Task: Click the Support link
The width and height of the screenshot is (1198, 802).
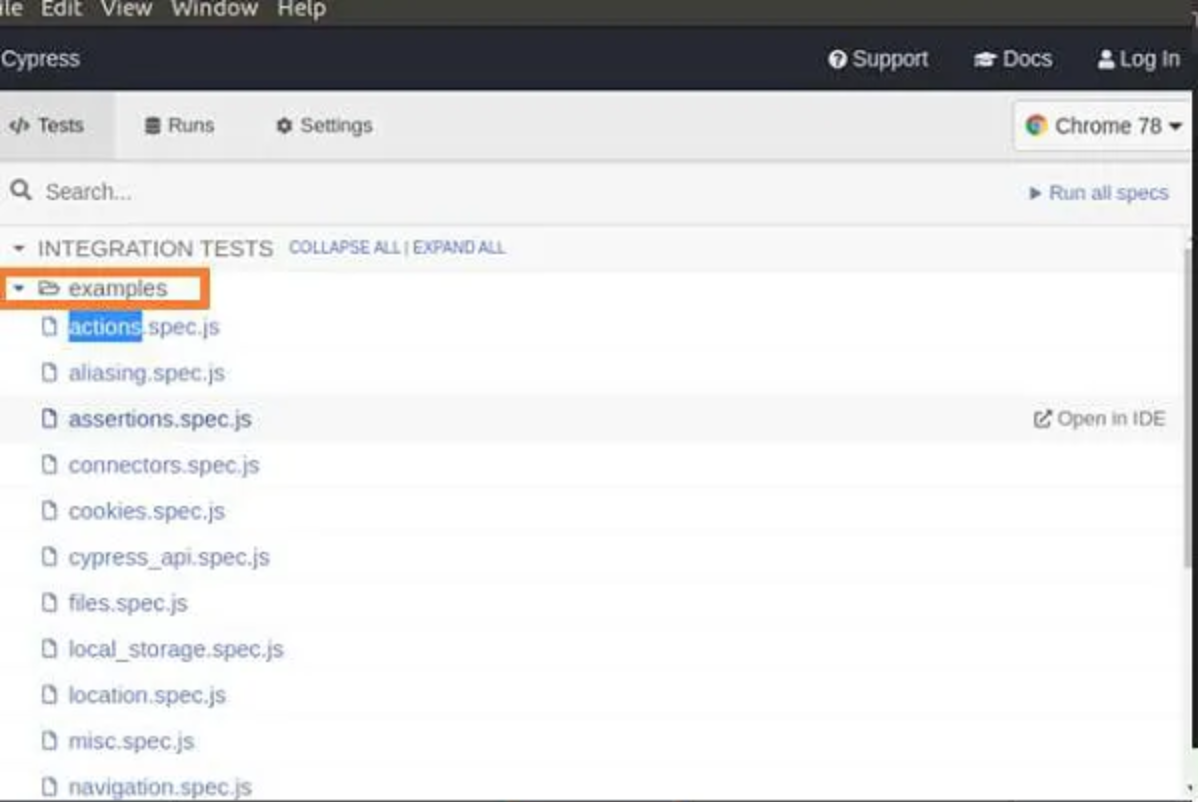Action: [x=878, y=59]
